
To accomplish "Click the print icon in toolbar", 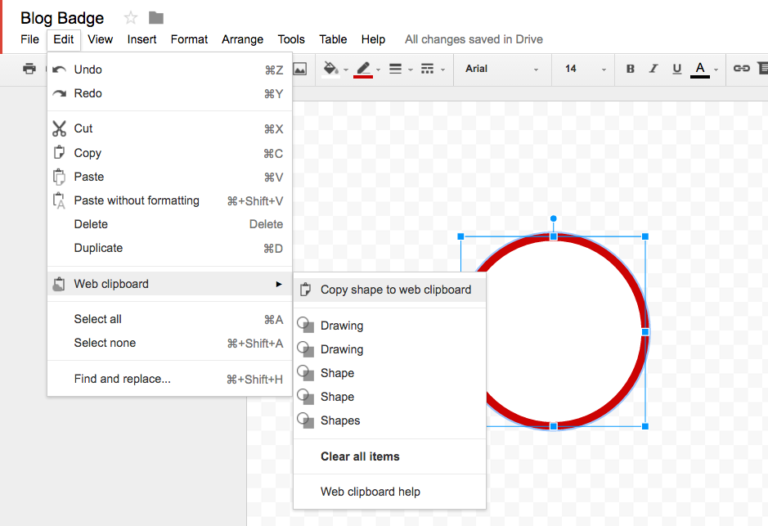I will [29, 69].
